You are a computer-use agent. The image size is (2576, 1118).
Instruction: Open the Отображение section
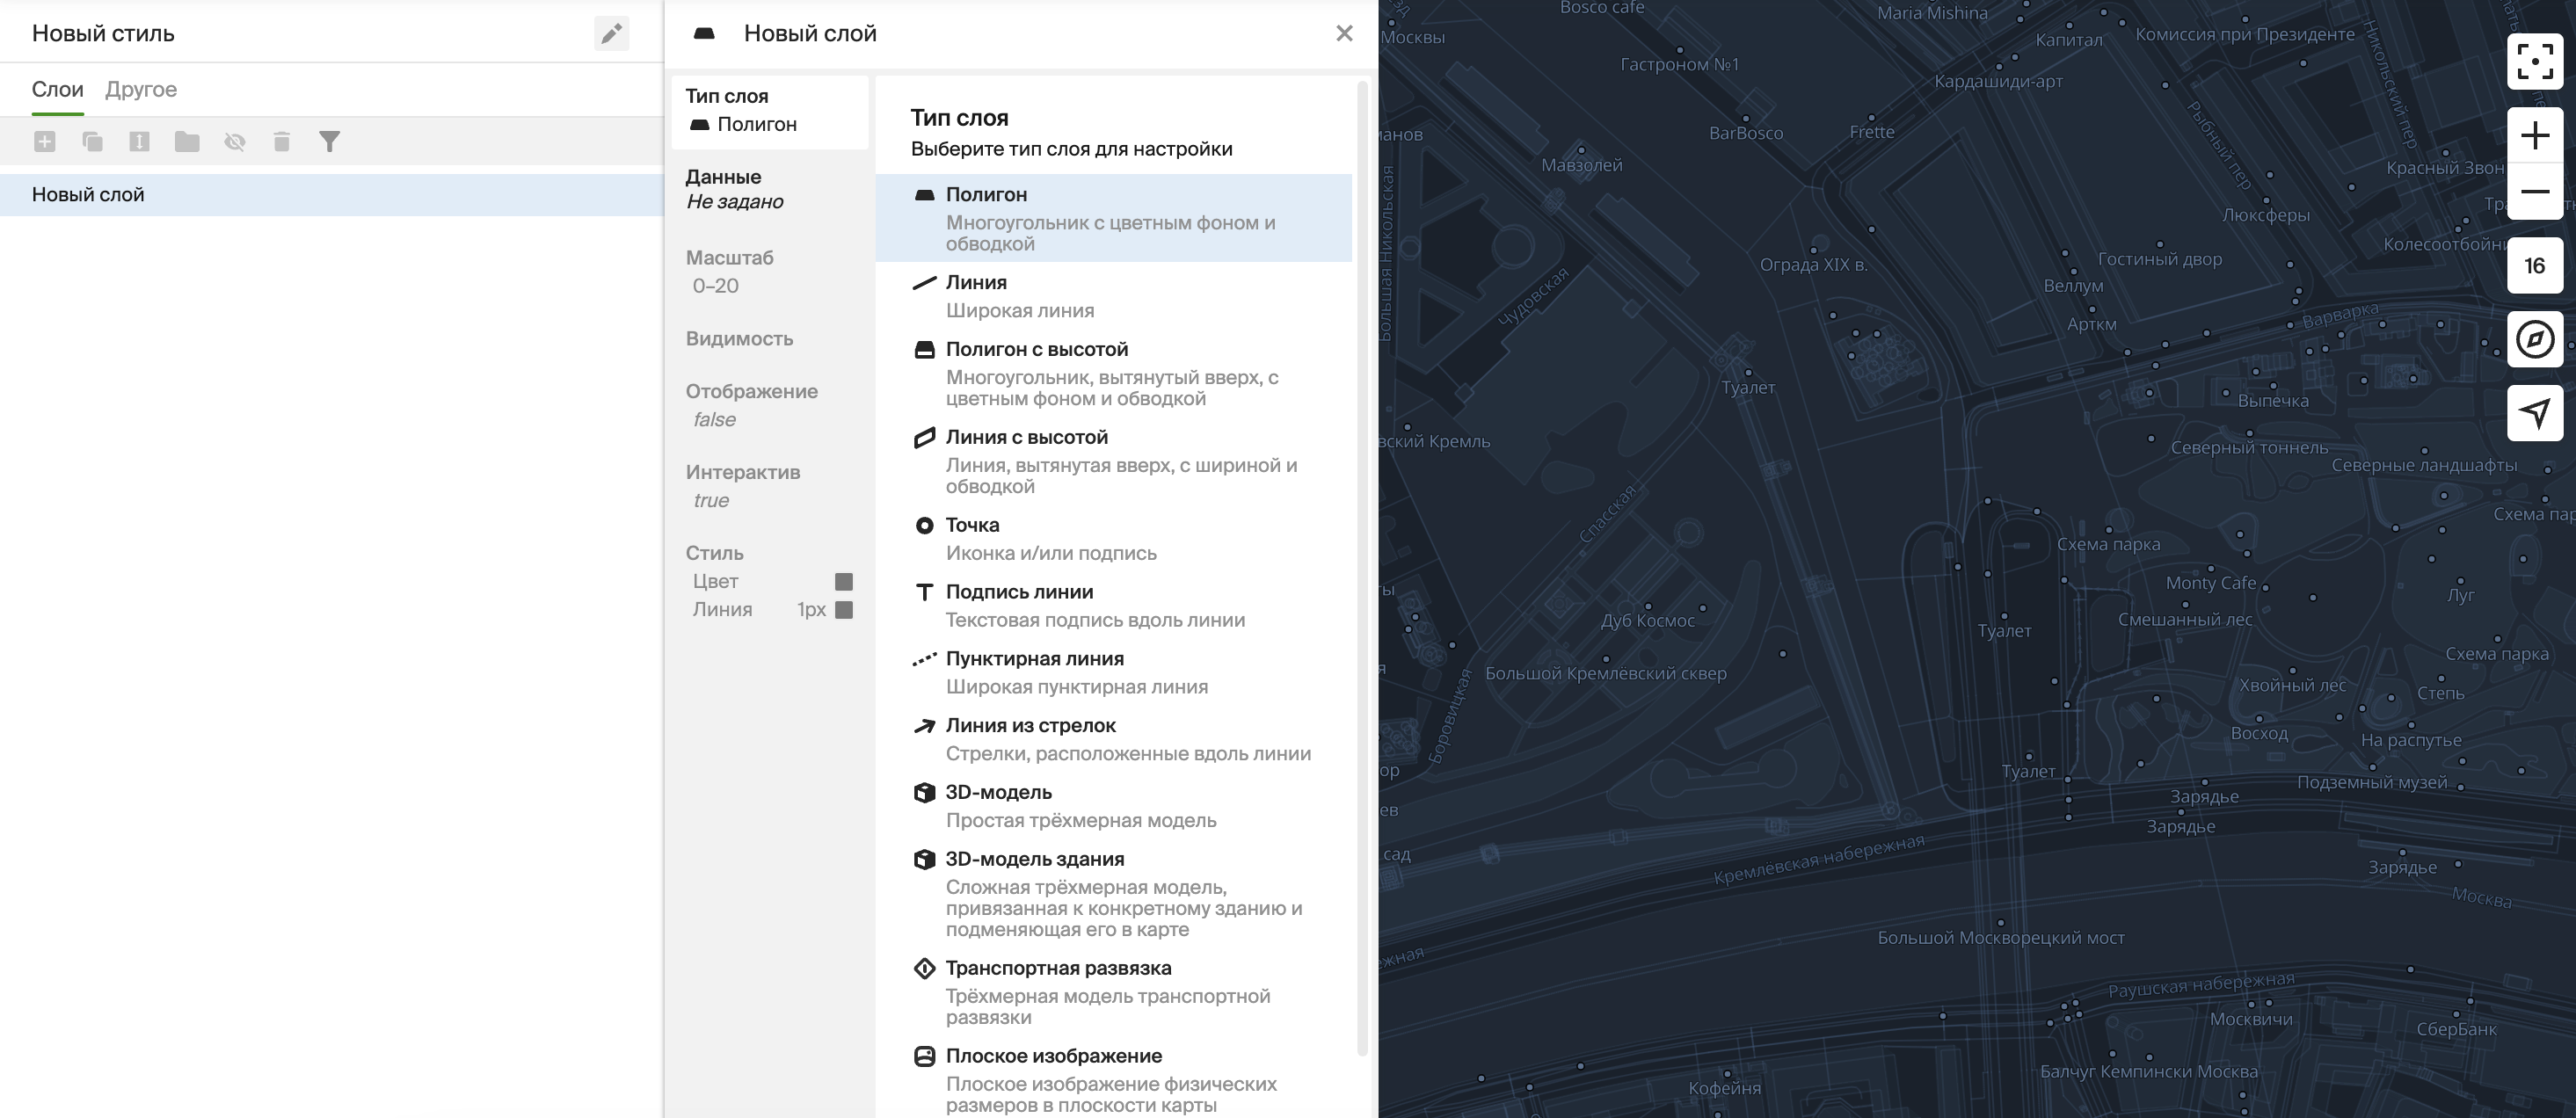769,405
